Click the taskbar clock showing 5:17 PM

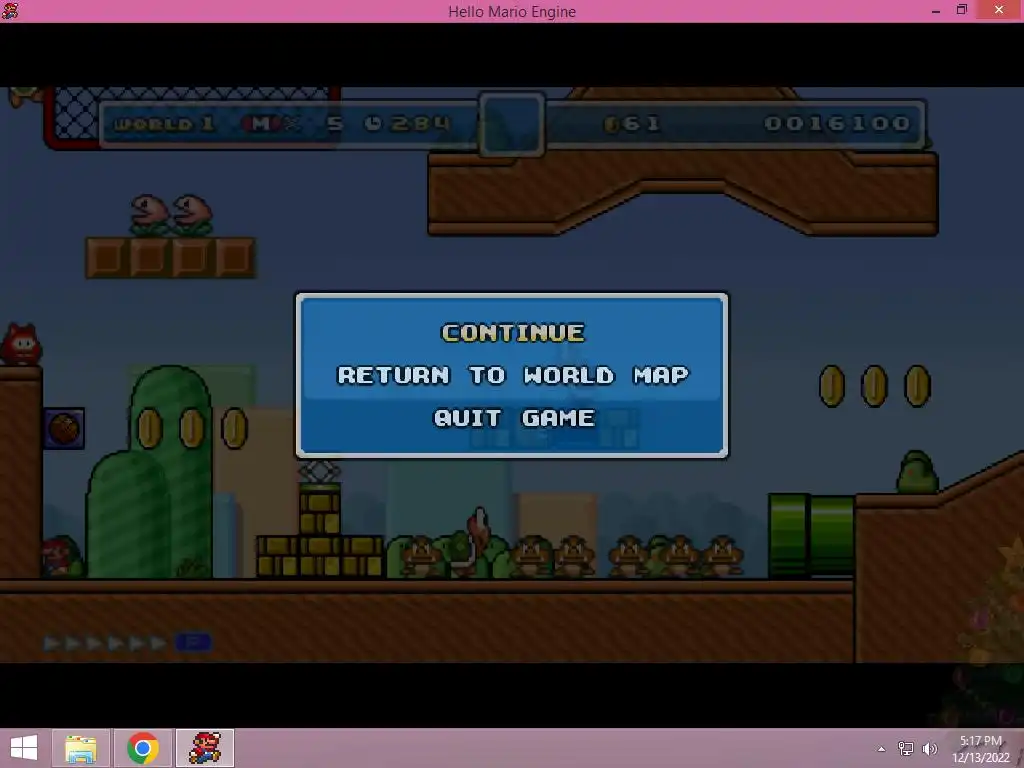[x=980, y=749]
